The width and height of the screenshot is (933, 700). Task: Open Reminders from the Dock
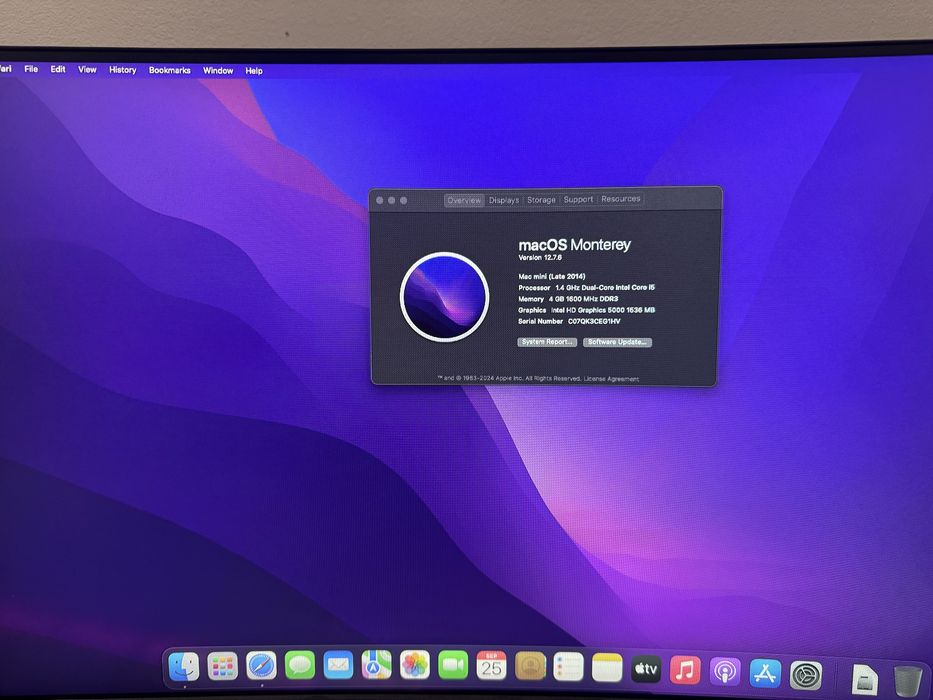568,666
